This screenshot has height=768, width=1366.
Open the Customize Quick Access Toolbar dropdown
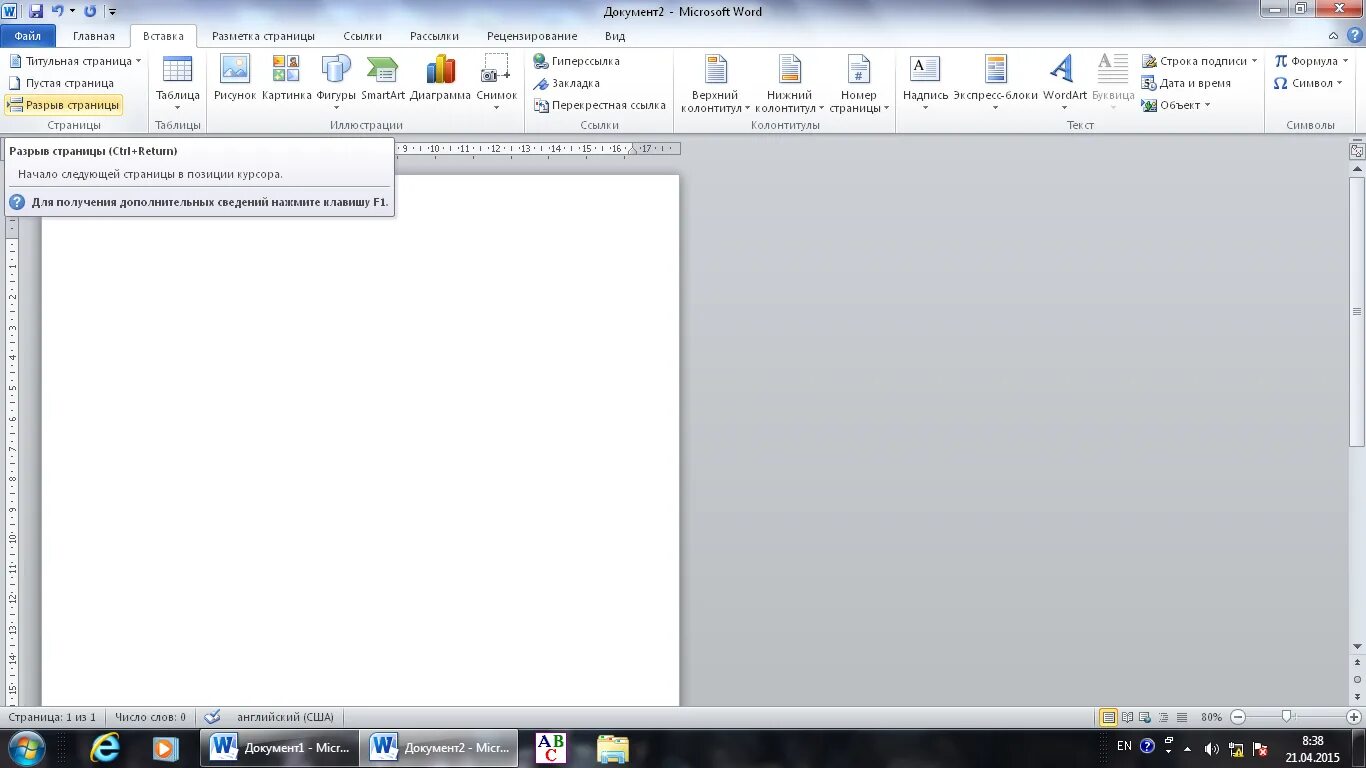112,12
